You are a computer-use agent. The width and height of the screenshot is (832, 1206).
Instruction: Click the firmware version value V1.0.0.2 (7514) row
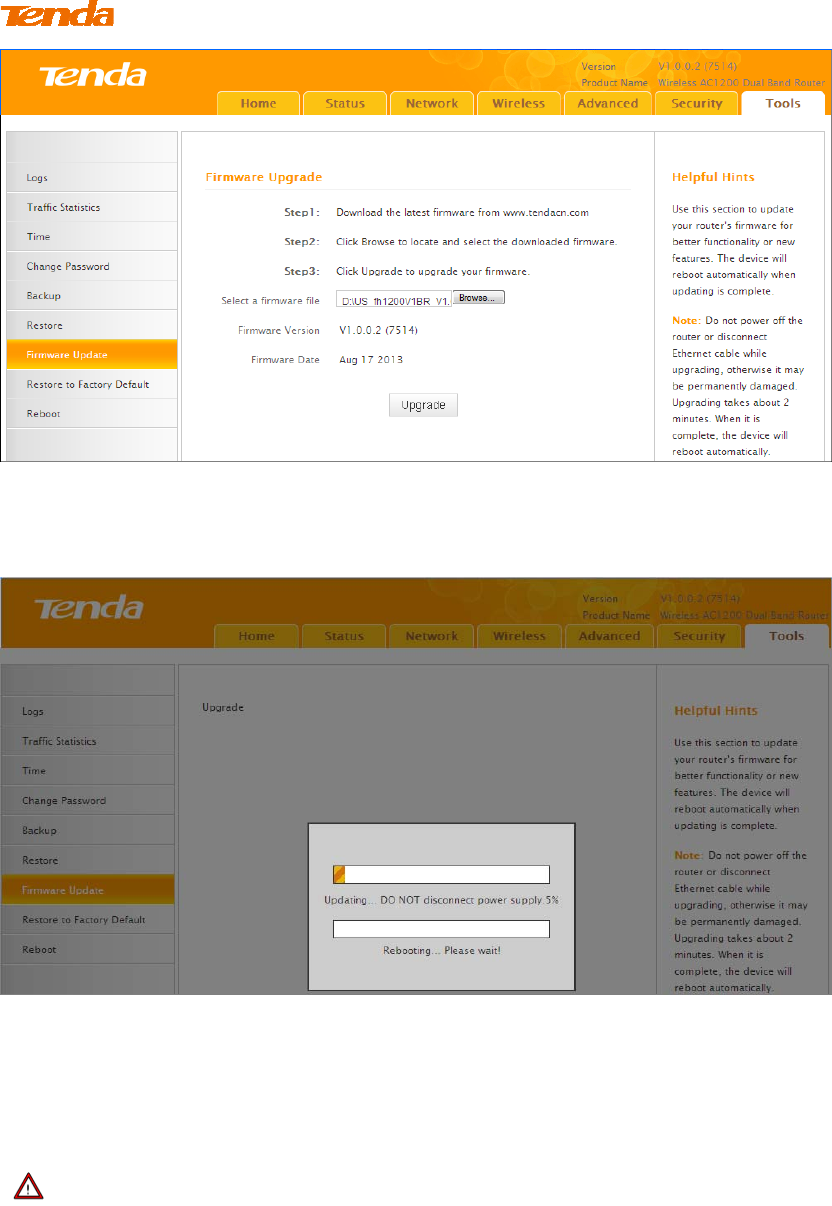click(x=377, y=330)
